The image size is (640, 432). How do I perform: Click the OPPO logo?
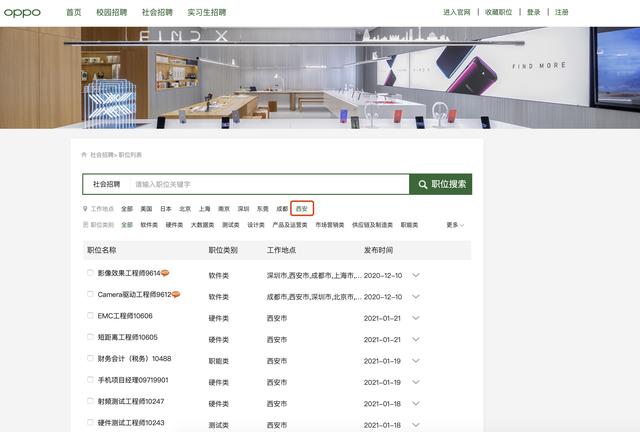point(22,13)
